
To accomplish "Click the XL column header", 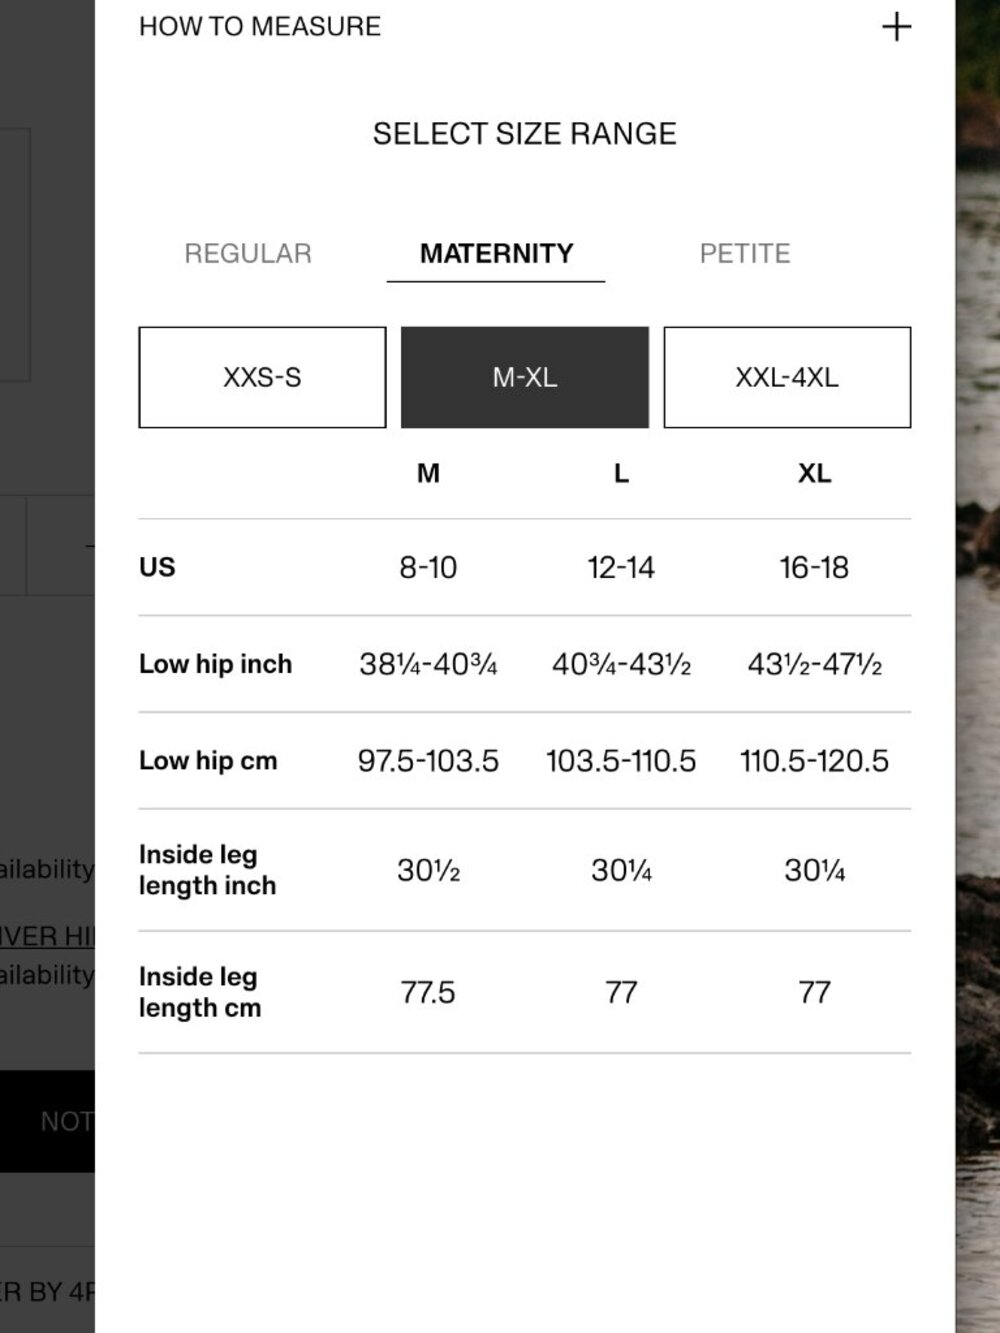I will 814,473.
